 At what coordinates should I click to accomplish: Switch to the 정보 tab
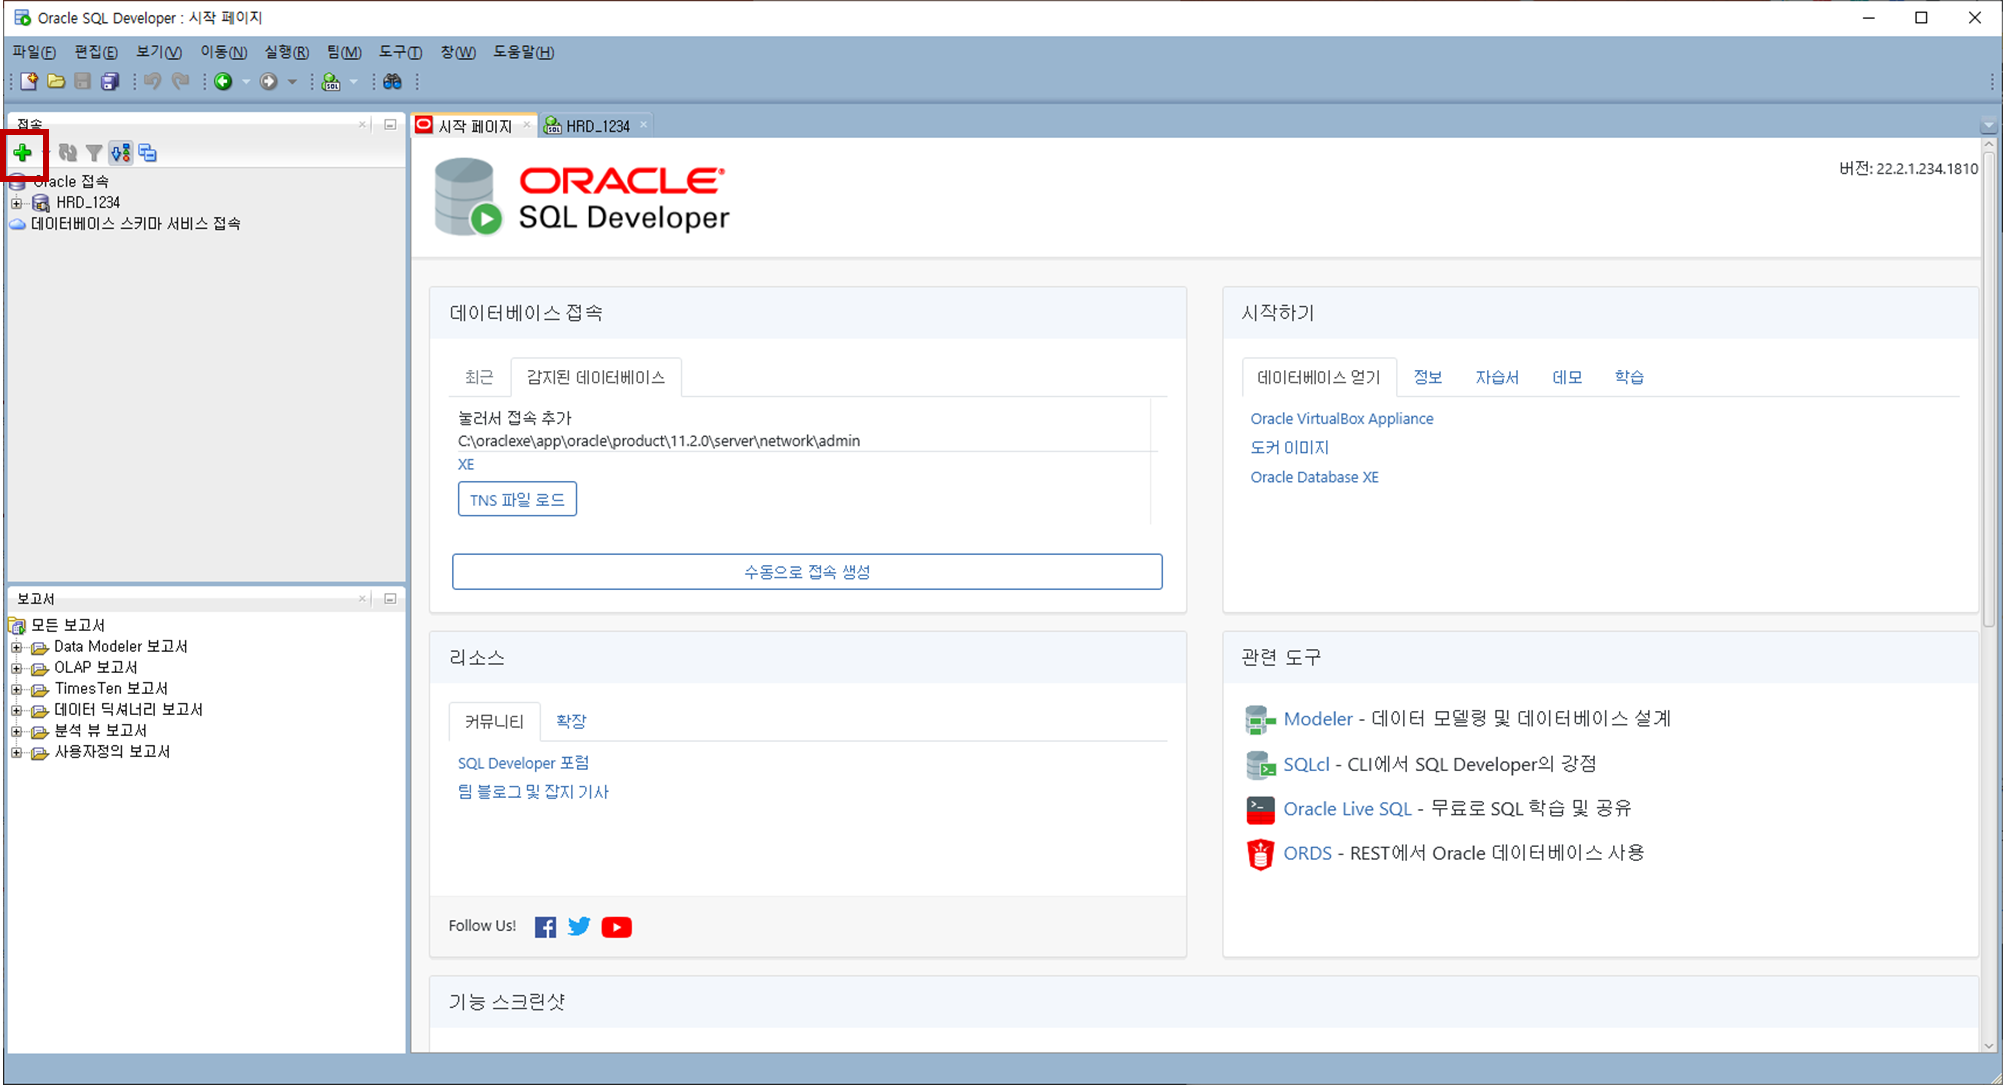(1427, 377)
